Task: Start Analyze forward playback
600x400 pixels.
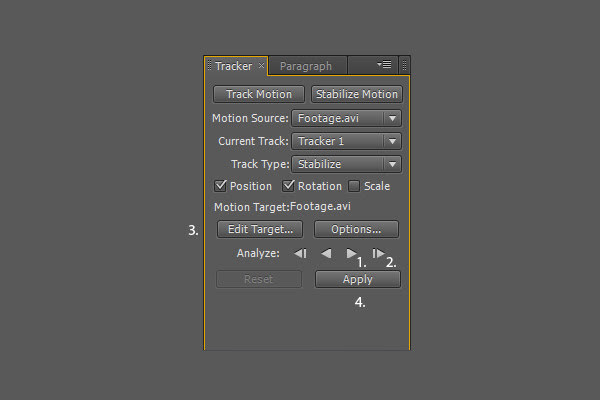Action: click(351, 253)
